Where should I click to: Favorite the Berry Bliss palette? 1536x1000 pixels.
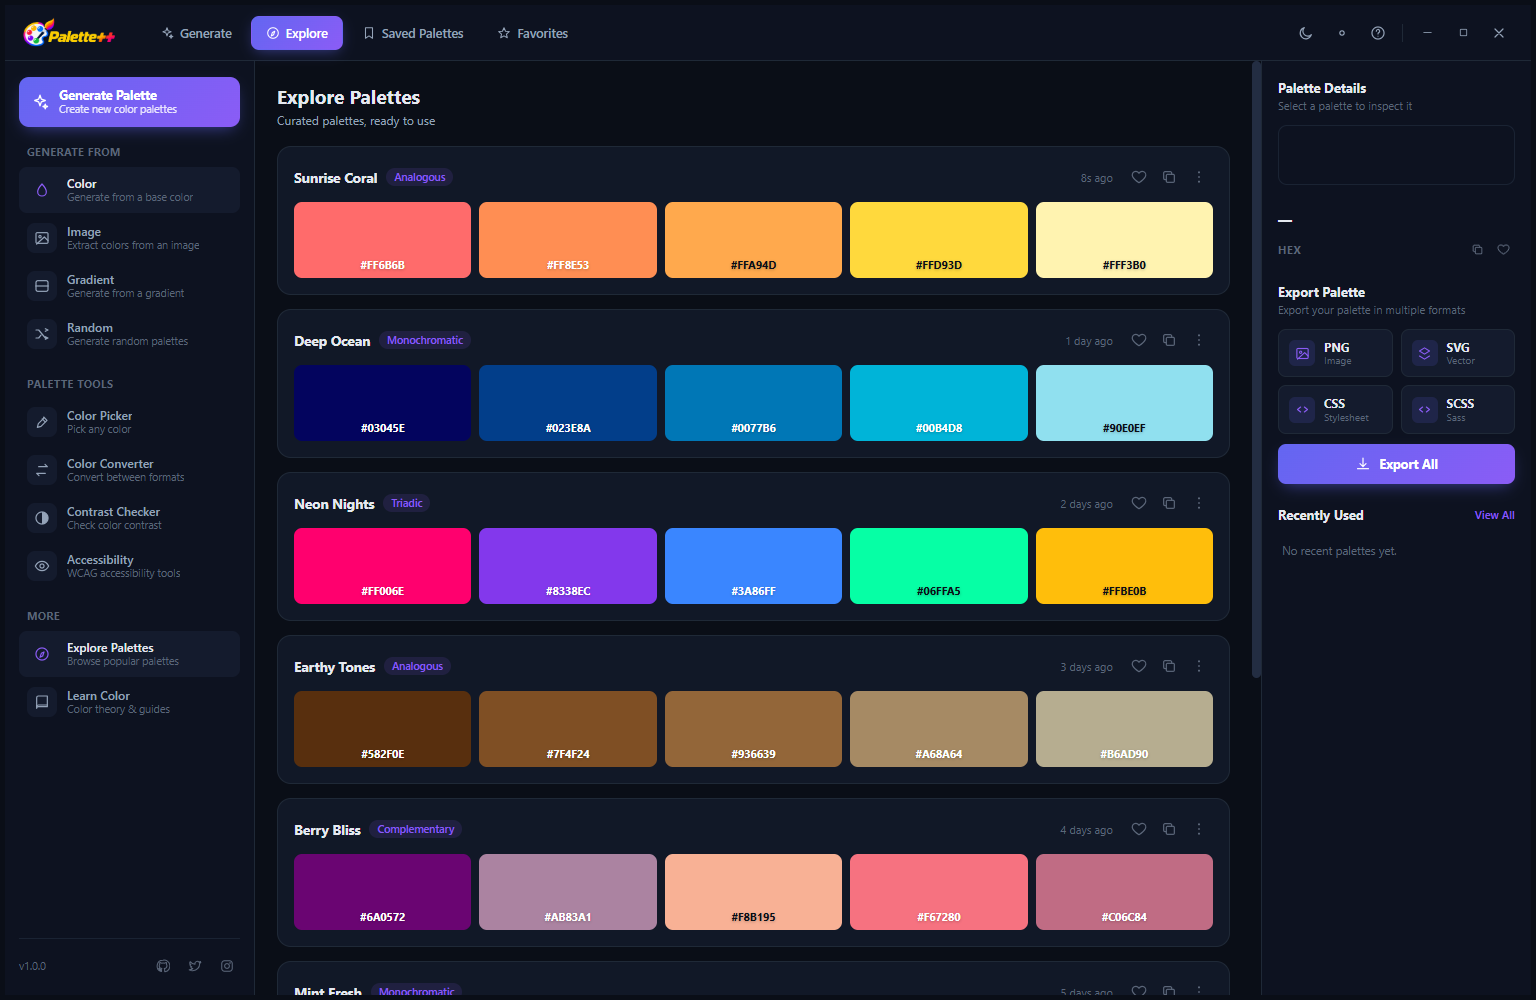click(1138, 829)
